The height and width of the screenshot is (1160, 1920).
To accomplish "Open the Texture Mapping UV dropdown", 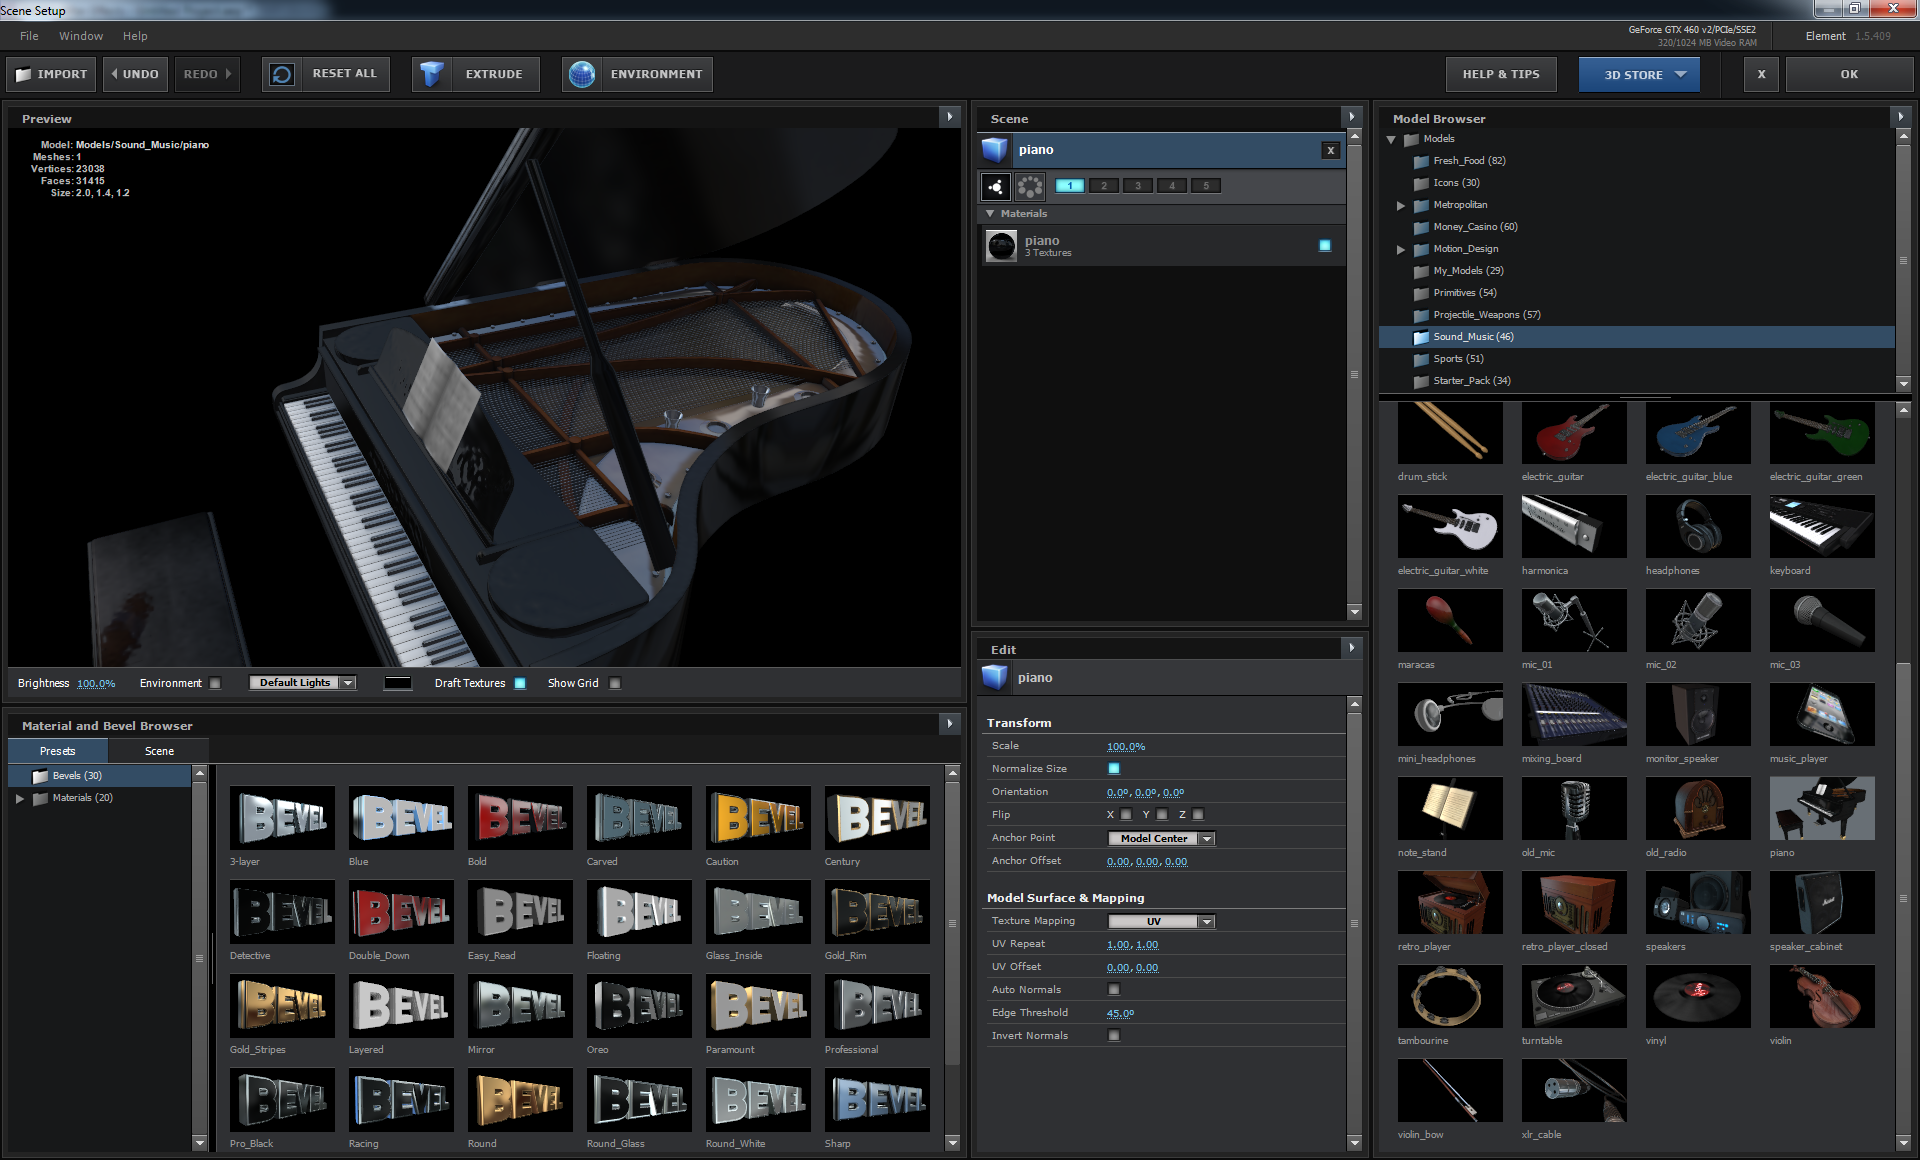I will [x=1204, y=920].
